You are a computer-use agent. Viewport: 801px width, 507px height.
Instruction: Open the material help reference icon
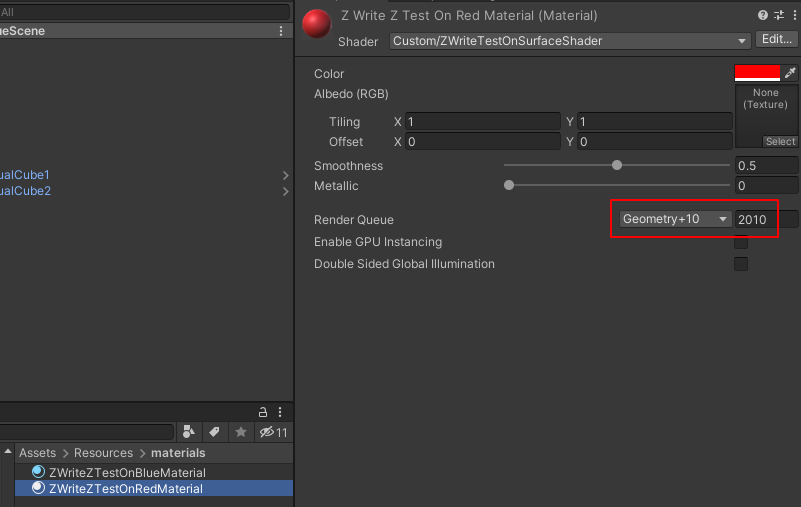pos(763,15)
